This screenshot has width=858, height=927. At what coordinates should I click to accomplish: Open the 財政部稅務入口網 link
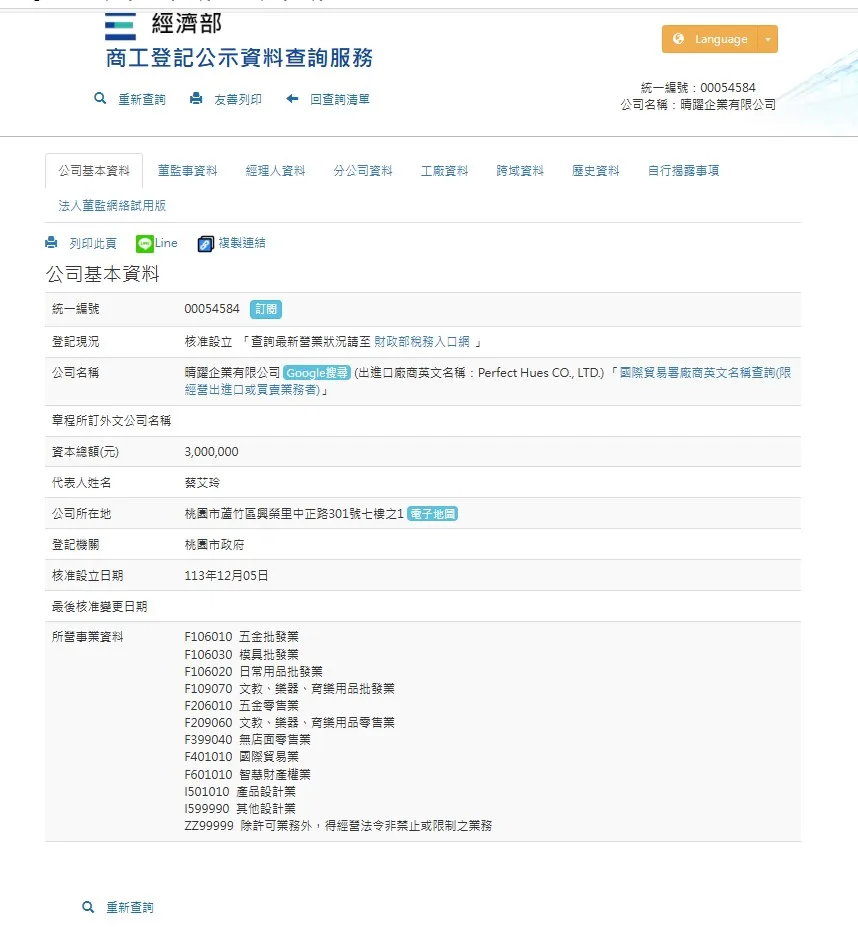coord(422,342)
